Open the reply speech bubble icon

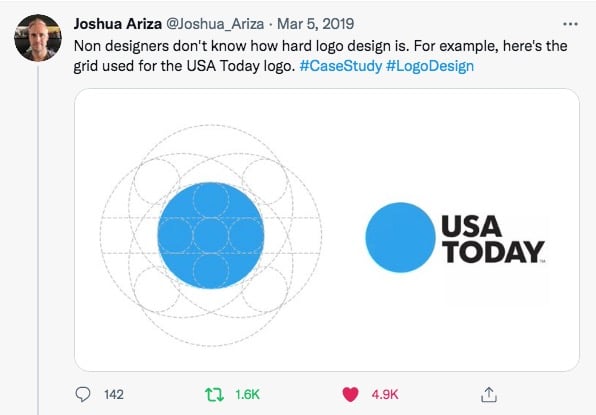click(83, 394)
